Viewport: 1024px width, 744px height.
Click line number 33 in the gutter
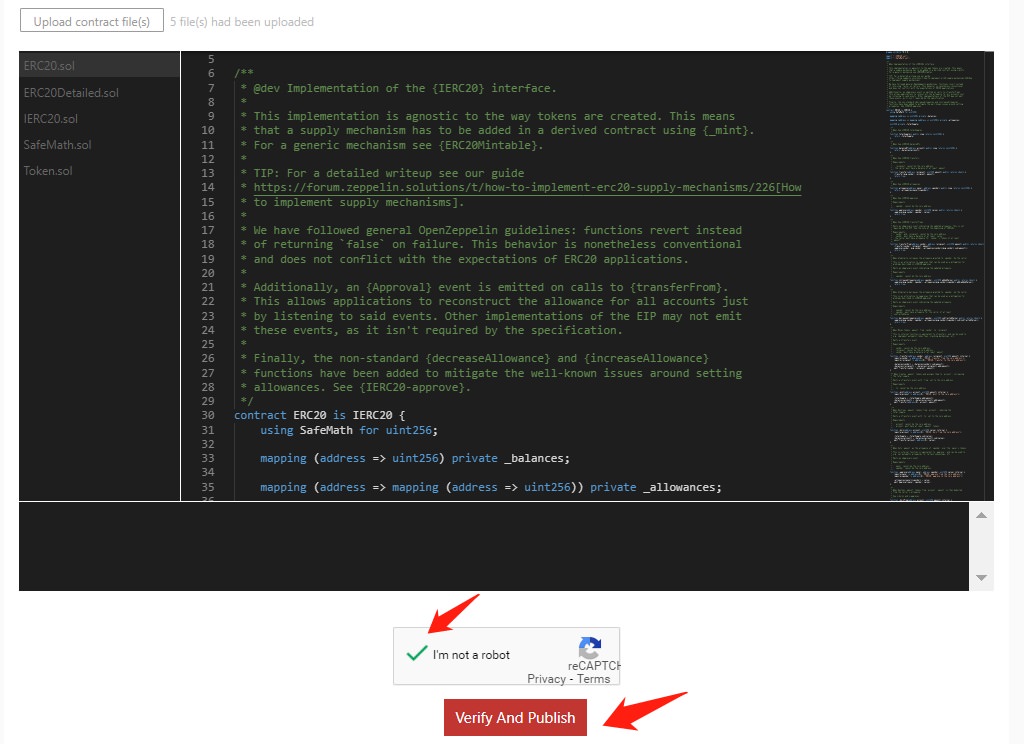(x=207, y=458)
